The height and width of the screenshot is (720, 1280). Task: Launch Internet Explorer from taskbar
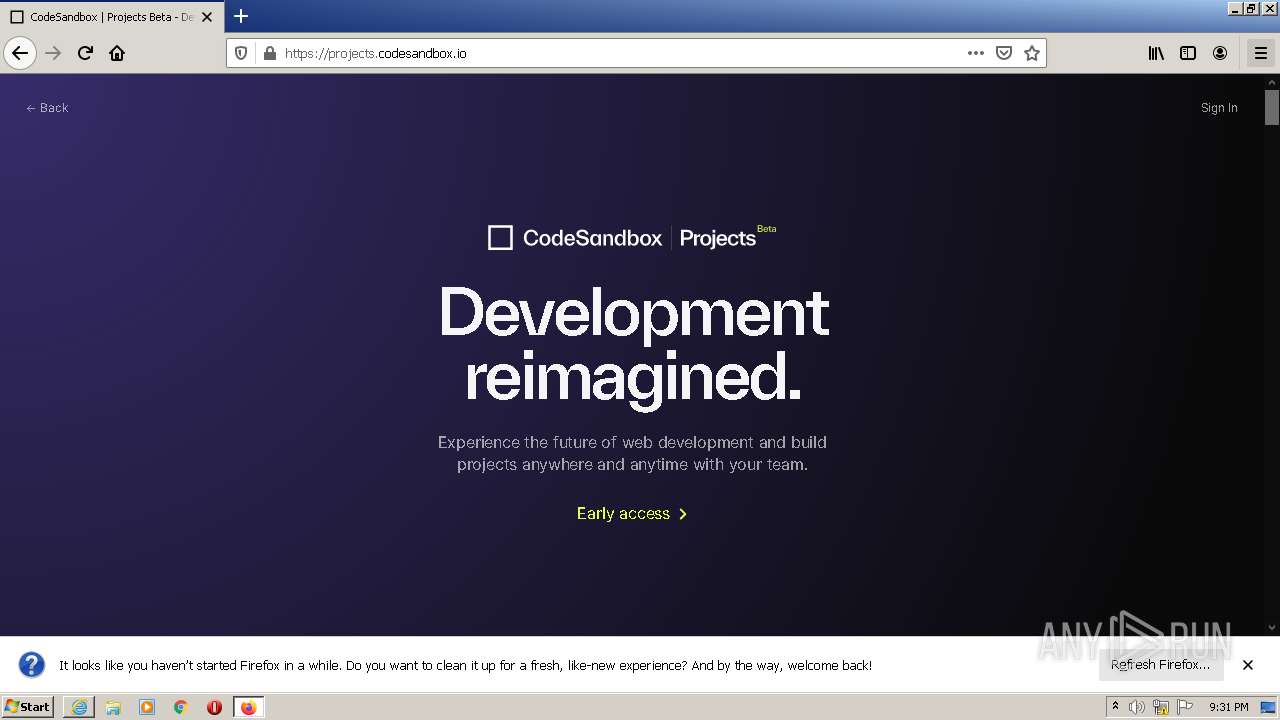pyautogui.click(x=79, y=707)
